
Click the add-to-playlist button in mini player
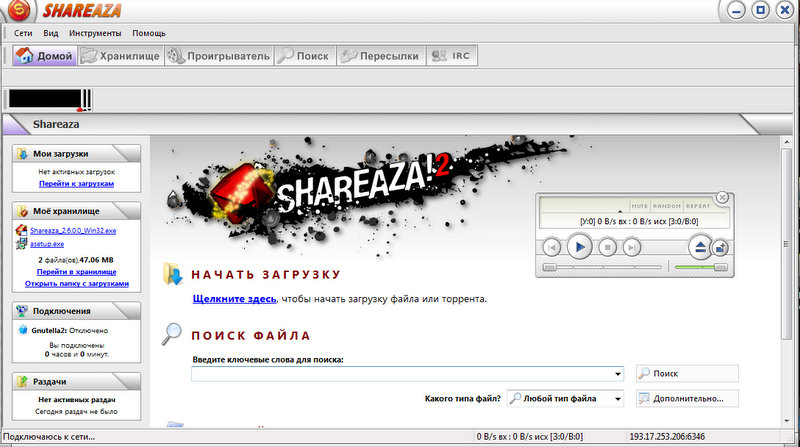[x=720, y=248]
